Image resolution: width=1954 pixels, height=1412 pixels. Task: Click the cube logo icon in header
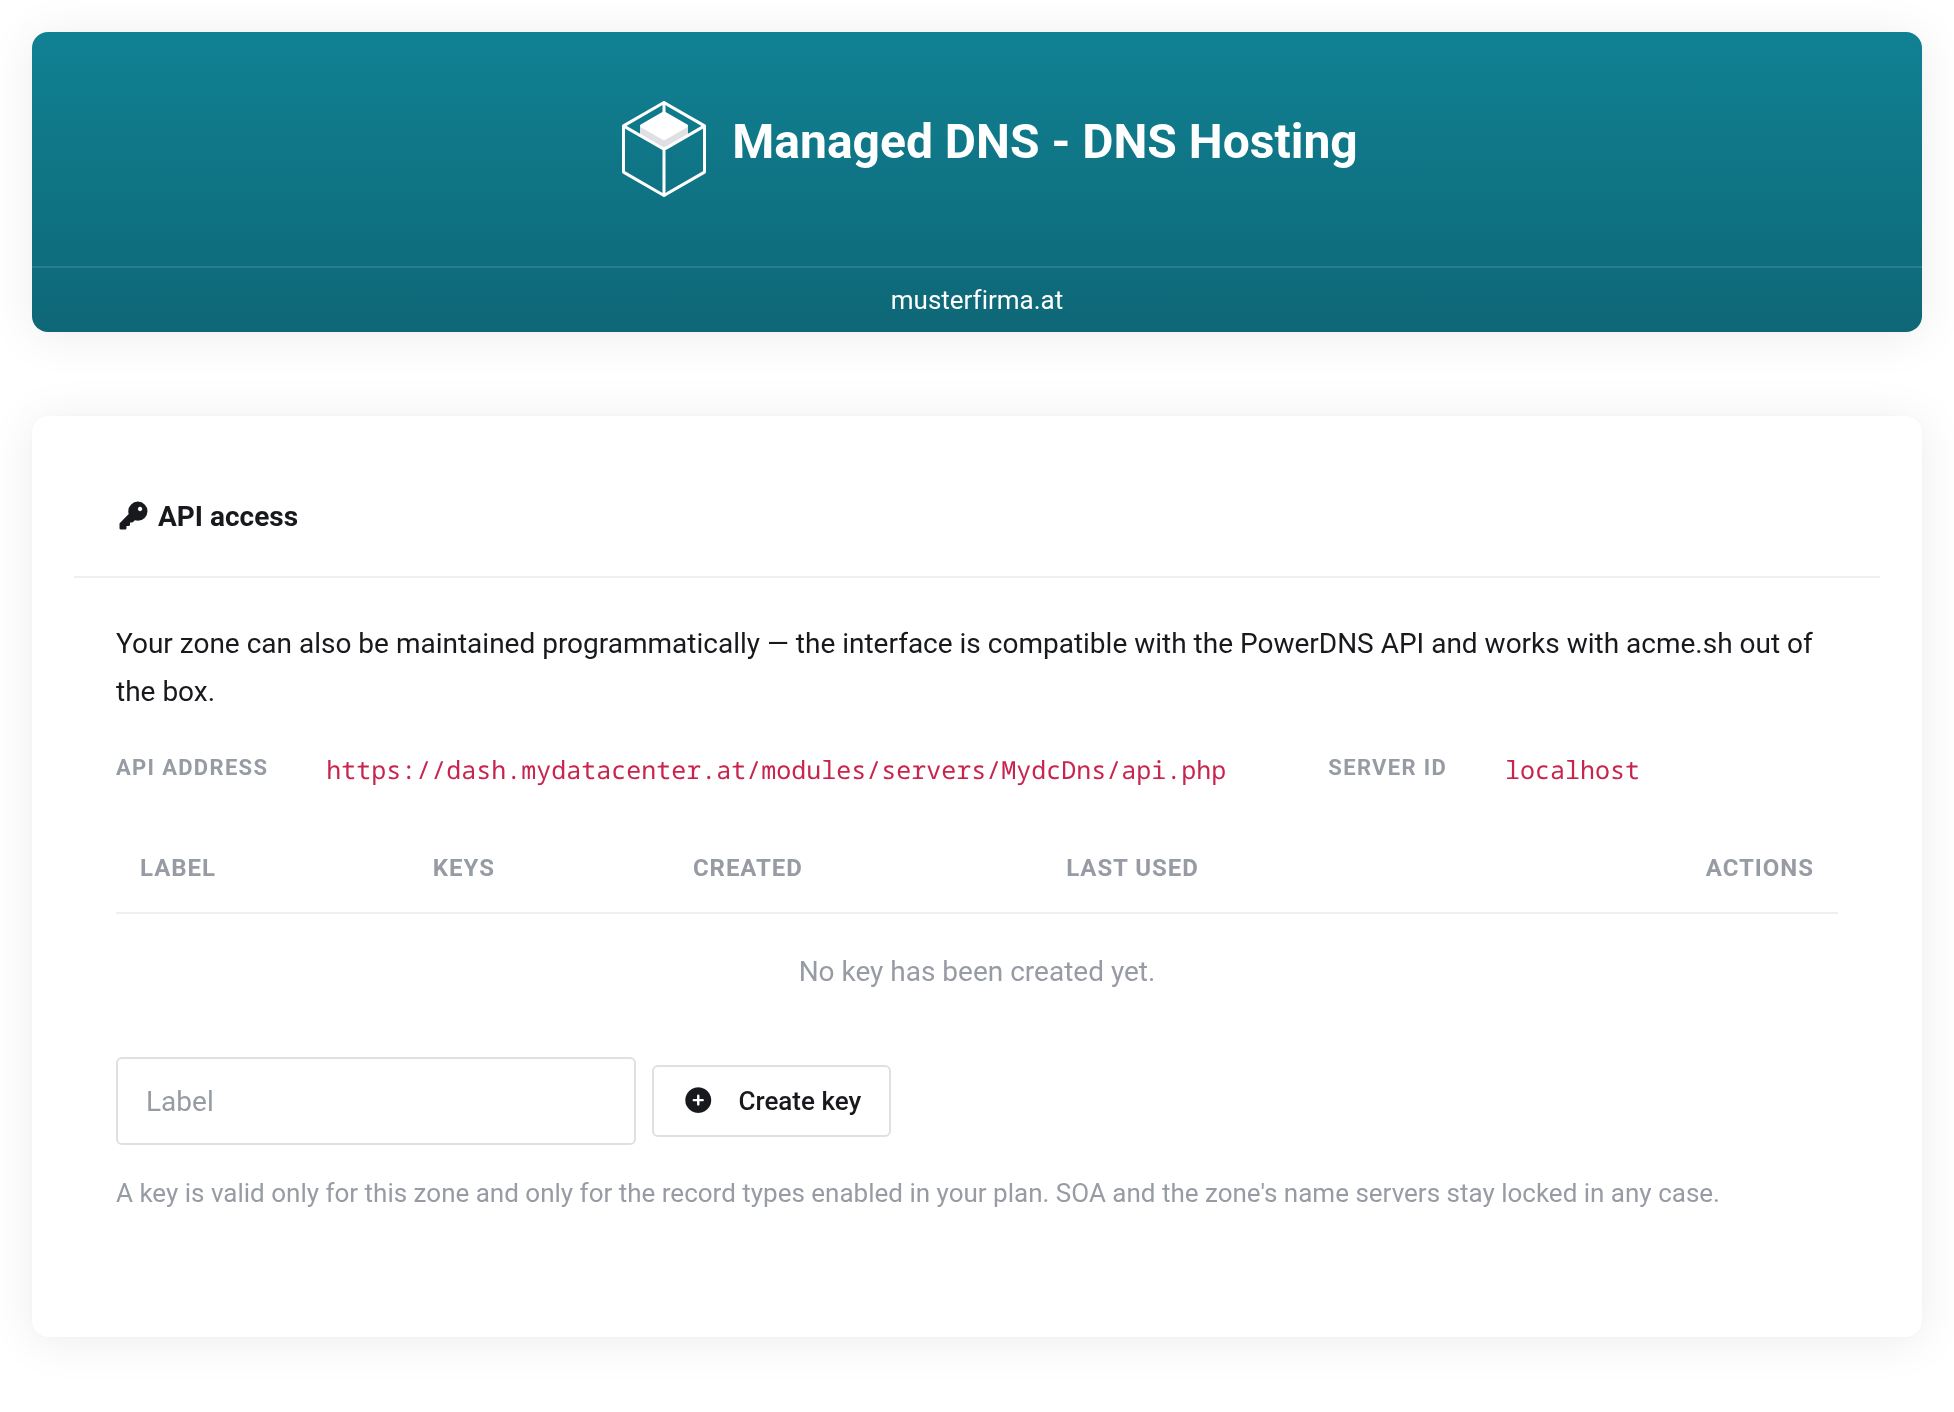663,148
